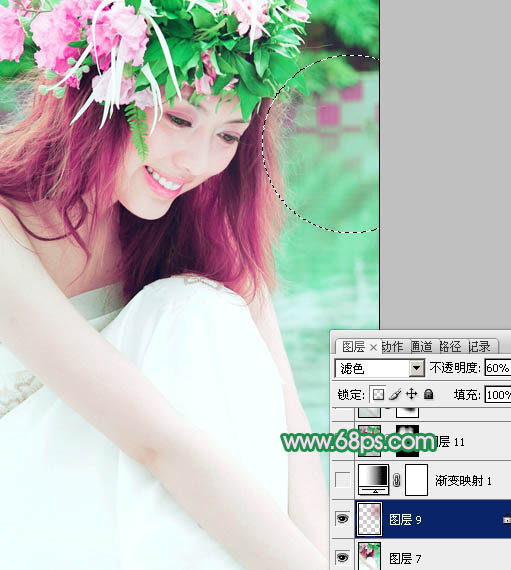Click the mask link chain on 渐变映射 1
Viewport: 511px width, 570px height.
coord(397,480)
